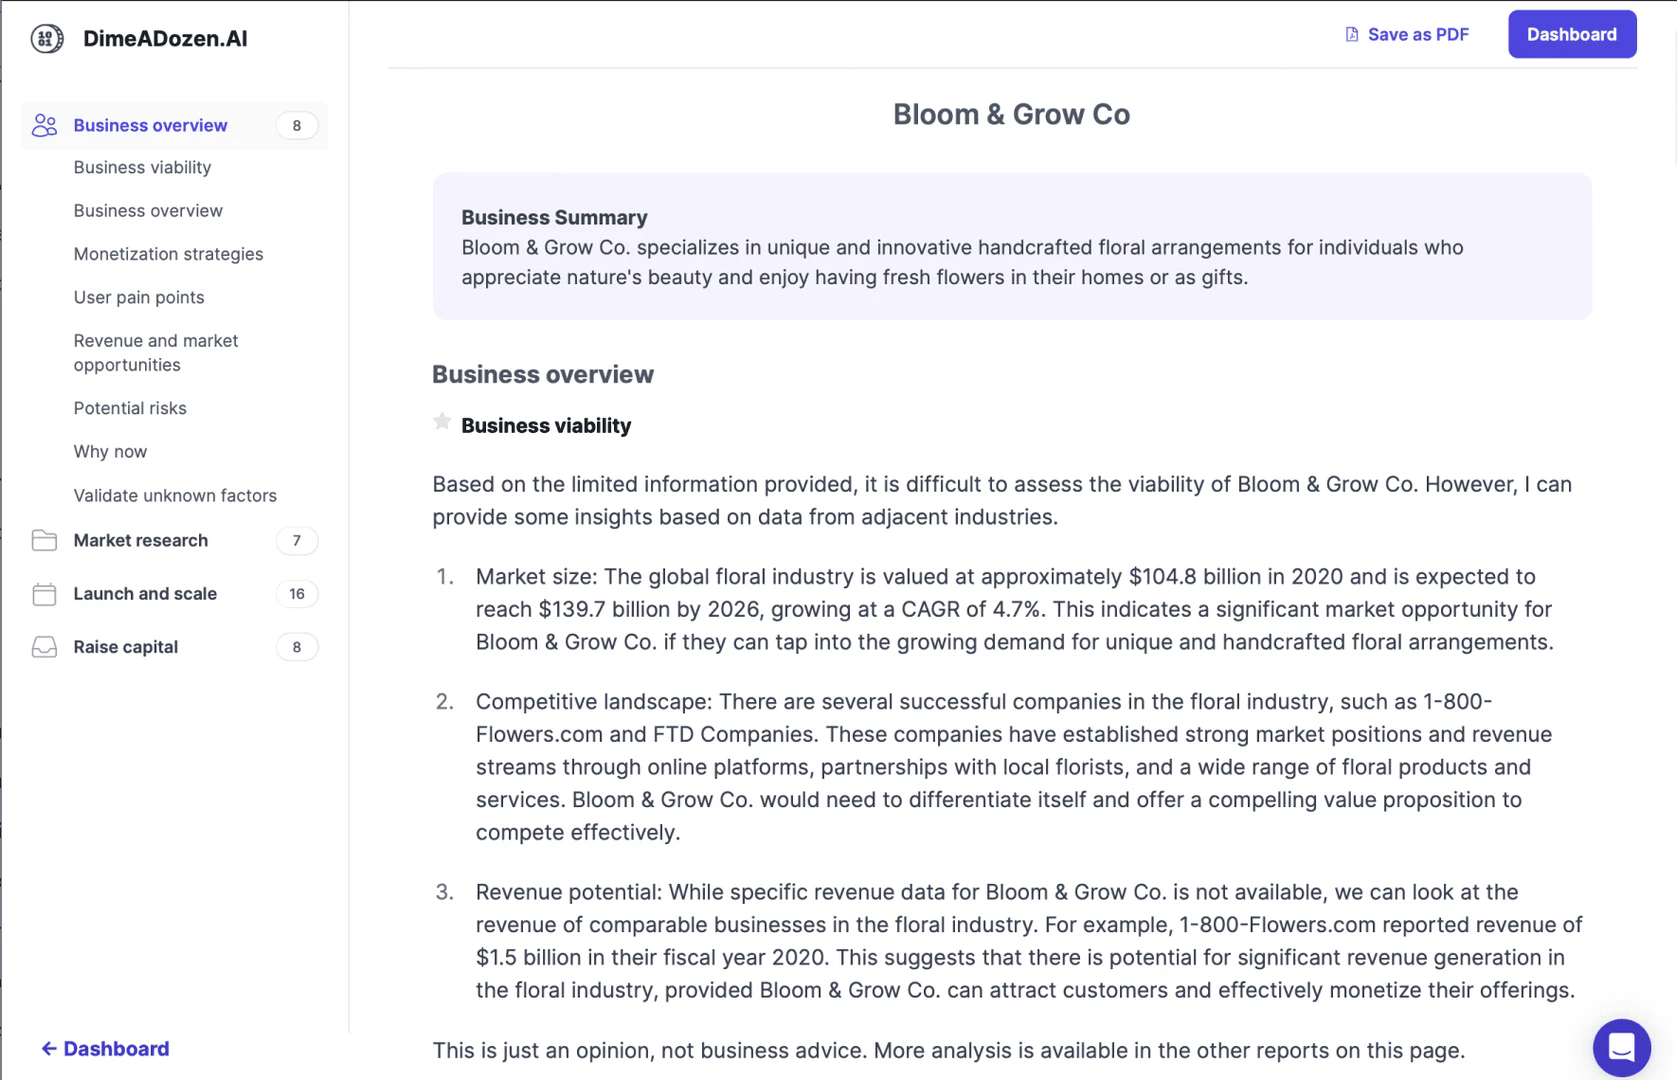Click the Dashboard button at top right
The image size is (1677, 1080).
point(1571,35)
